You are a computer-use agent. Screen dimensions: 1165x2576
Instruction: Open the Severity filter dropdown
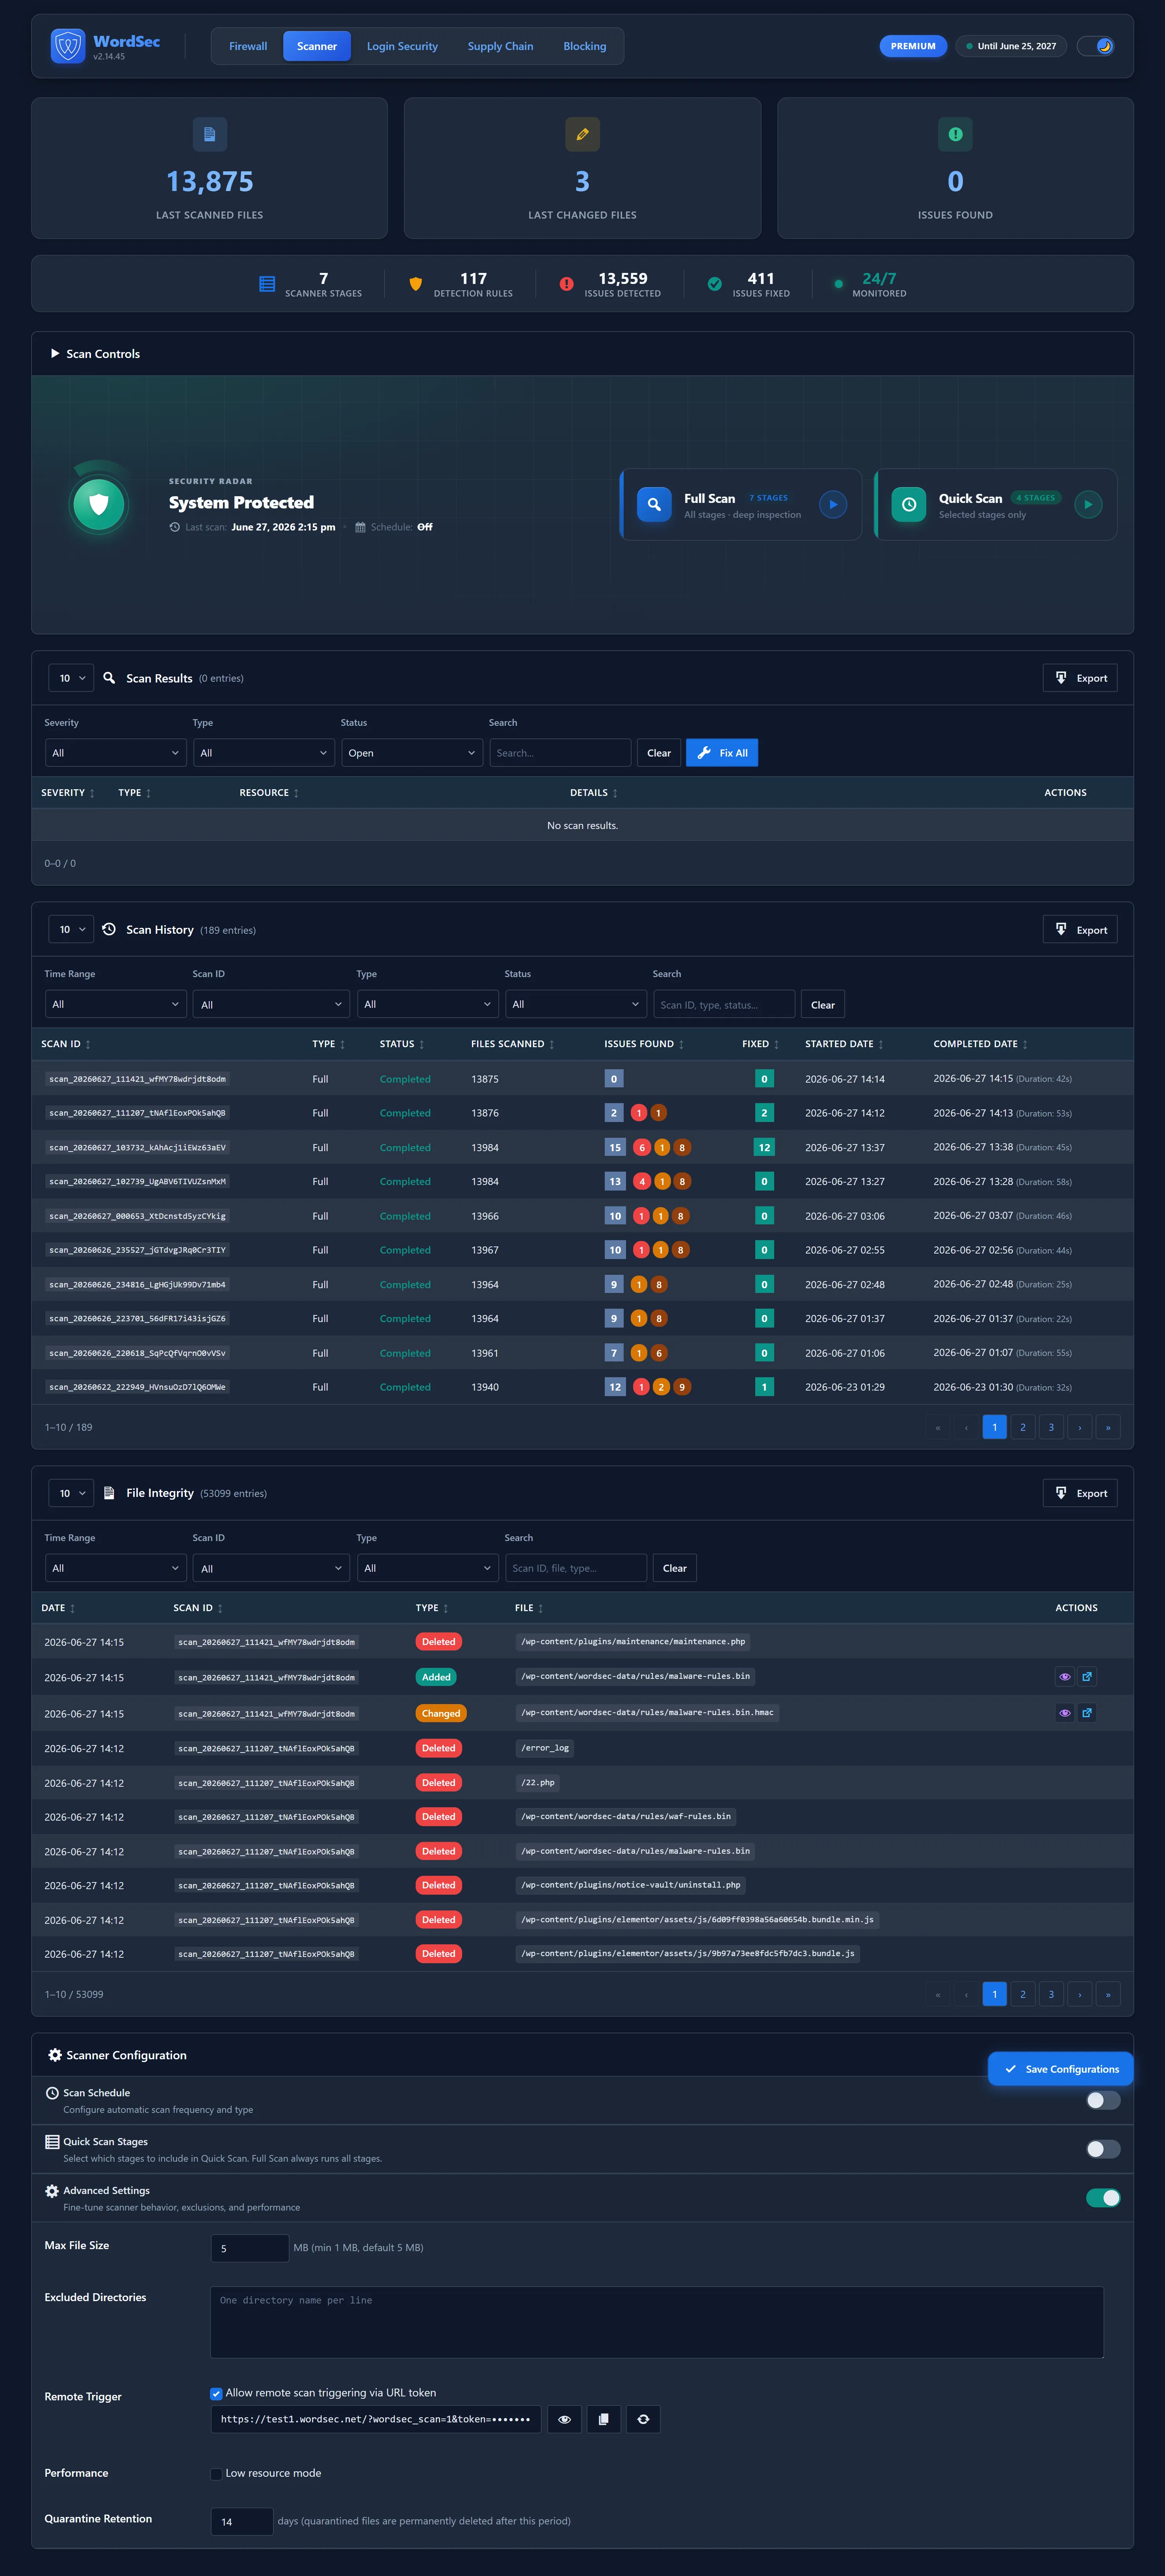[116, 753]
